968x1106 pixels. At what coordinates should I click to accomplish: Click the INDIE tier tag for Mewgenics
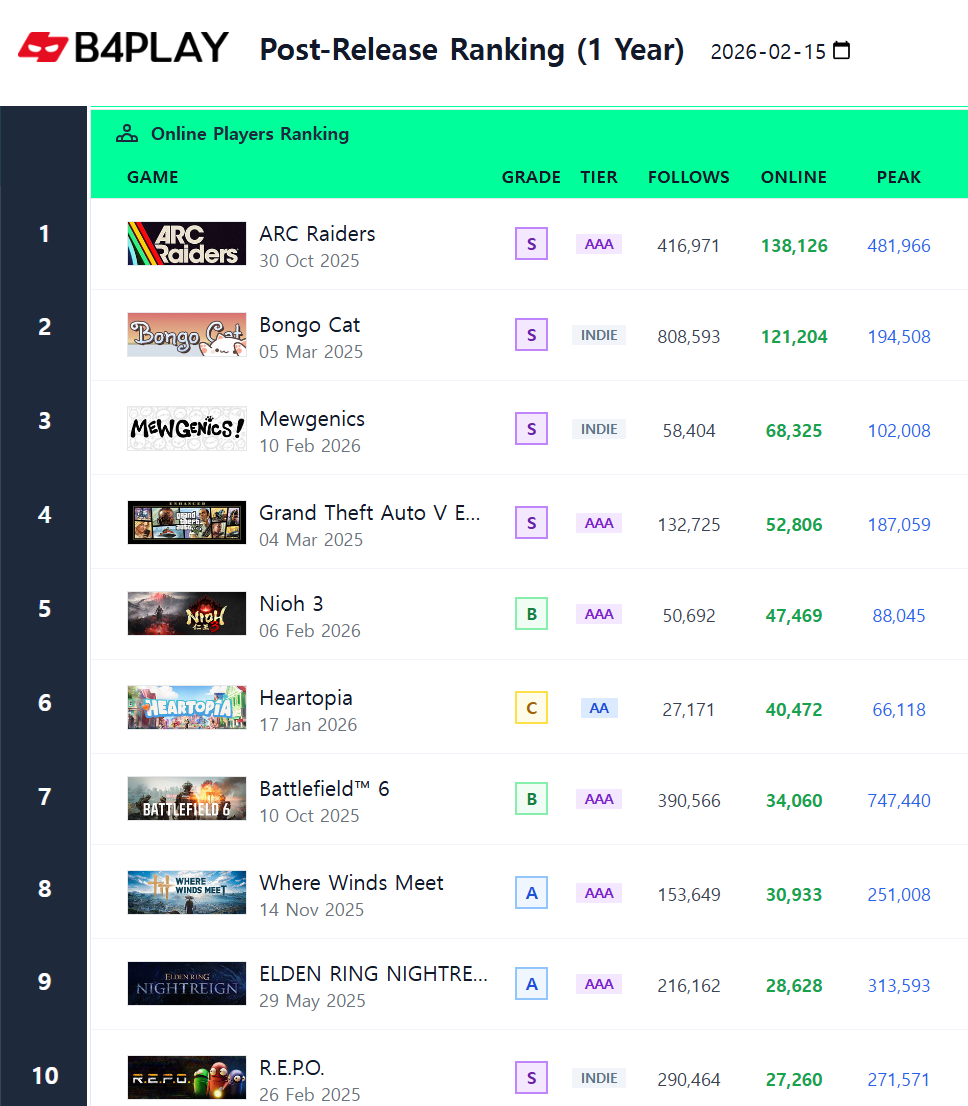pos(599,429)
